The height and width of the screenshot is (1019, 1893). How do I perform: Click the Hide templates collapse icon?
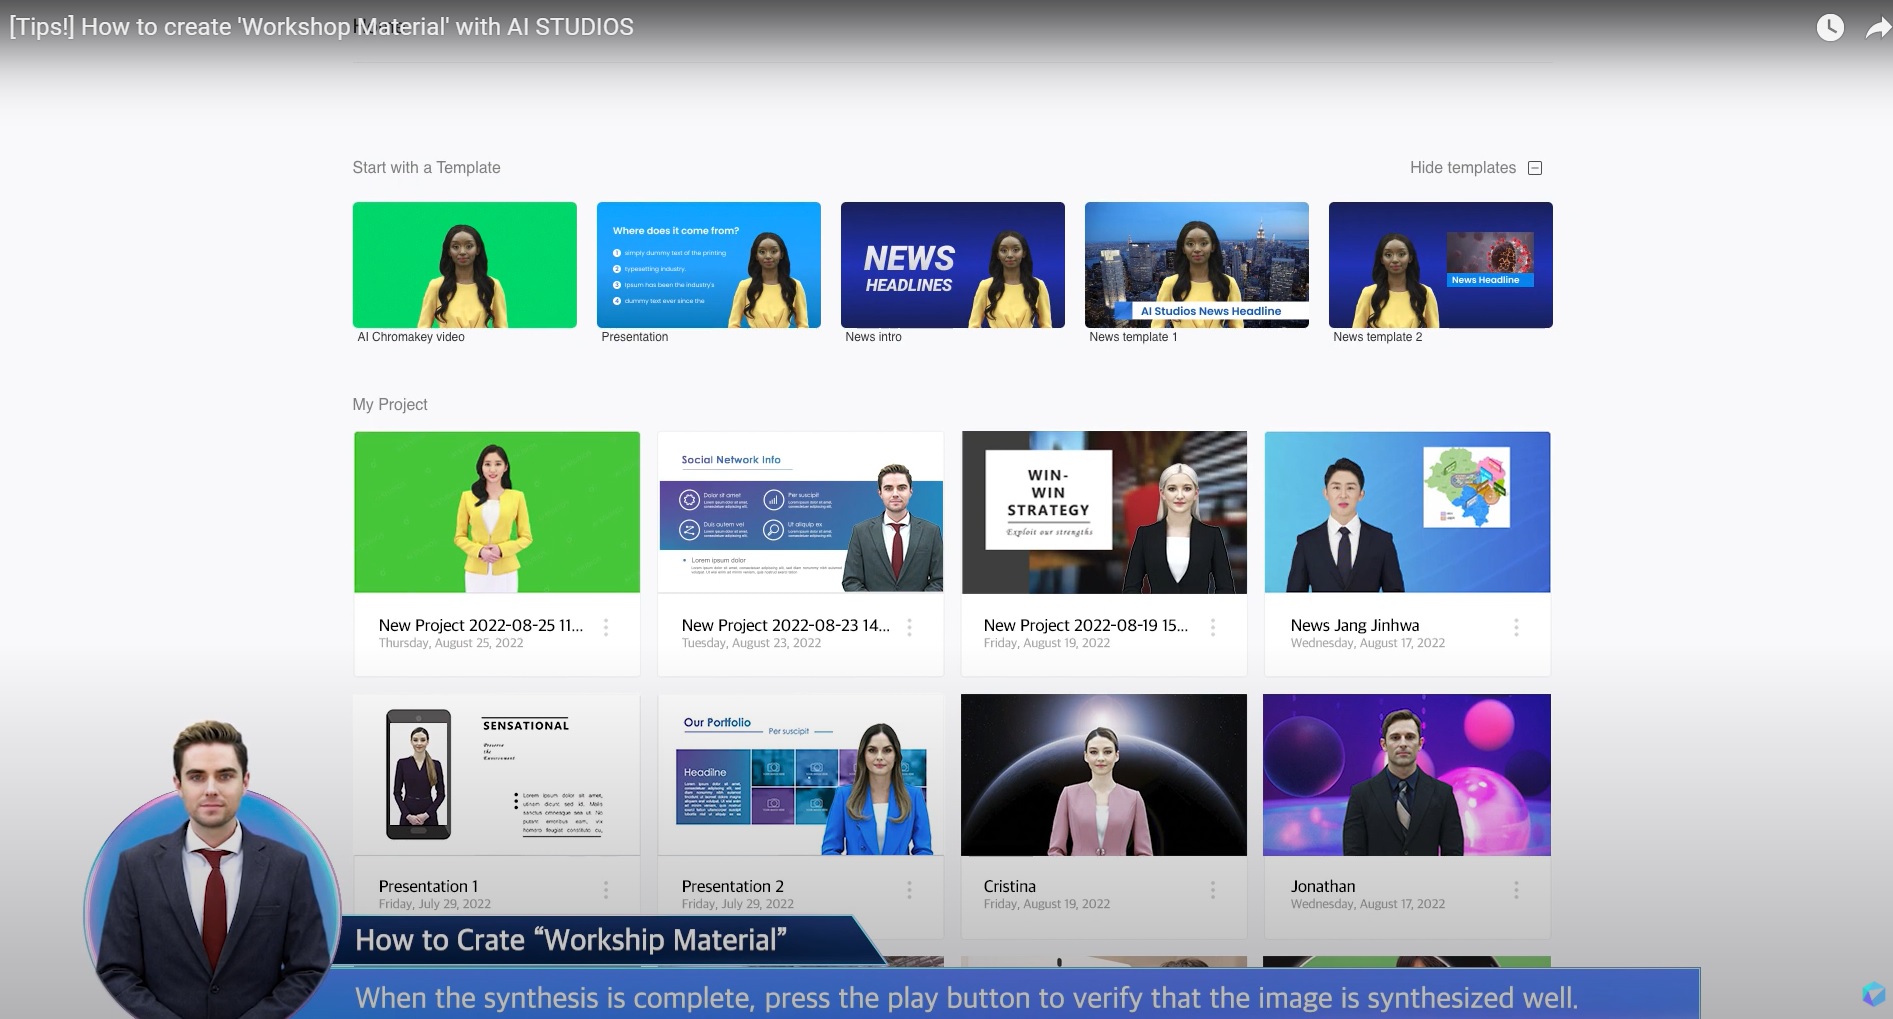[1535, 168]
